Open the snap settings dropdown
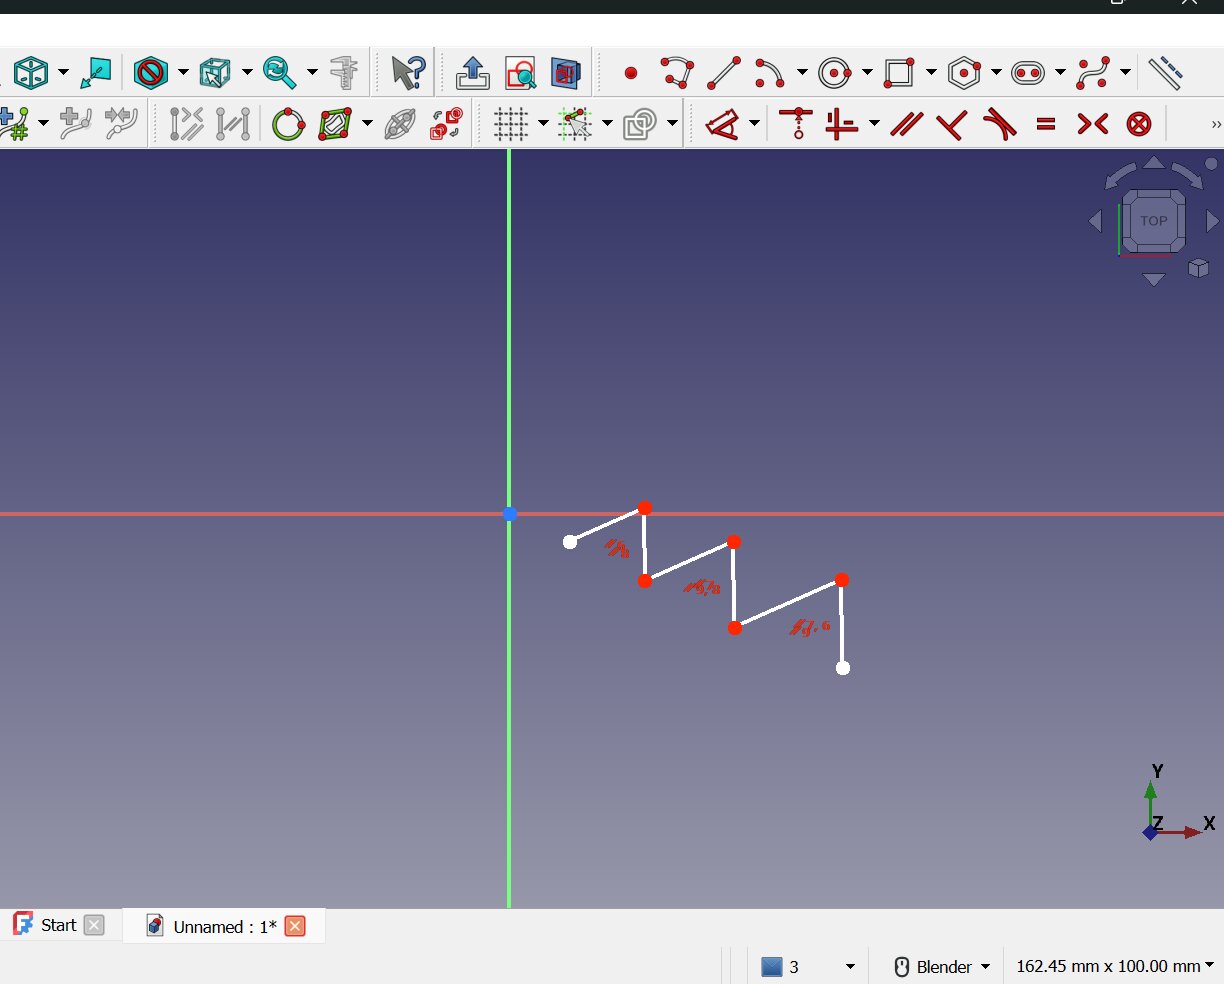The image size is (1224, 984). (x=607, y=124)
